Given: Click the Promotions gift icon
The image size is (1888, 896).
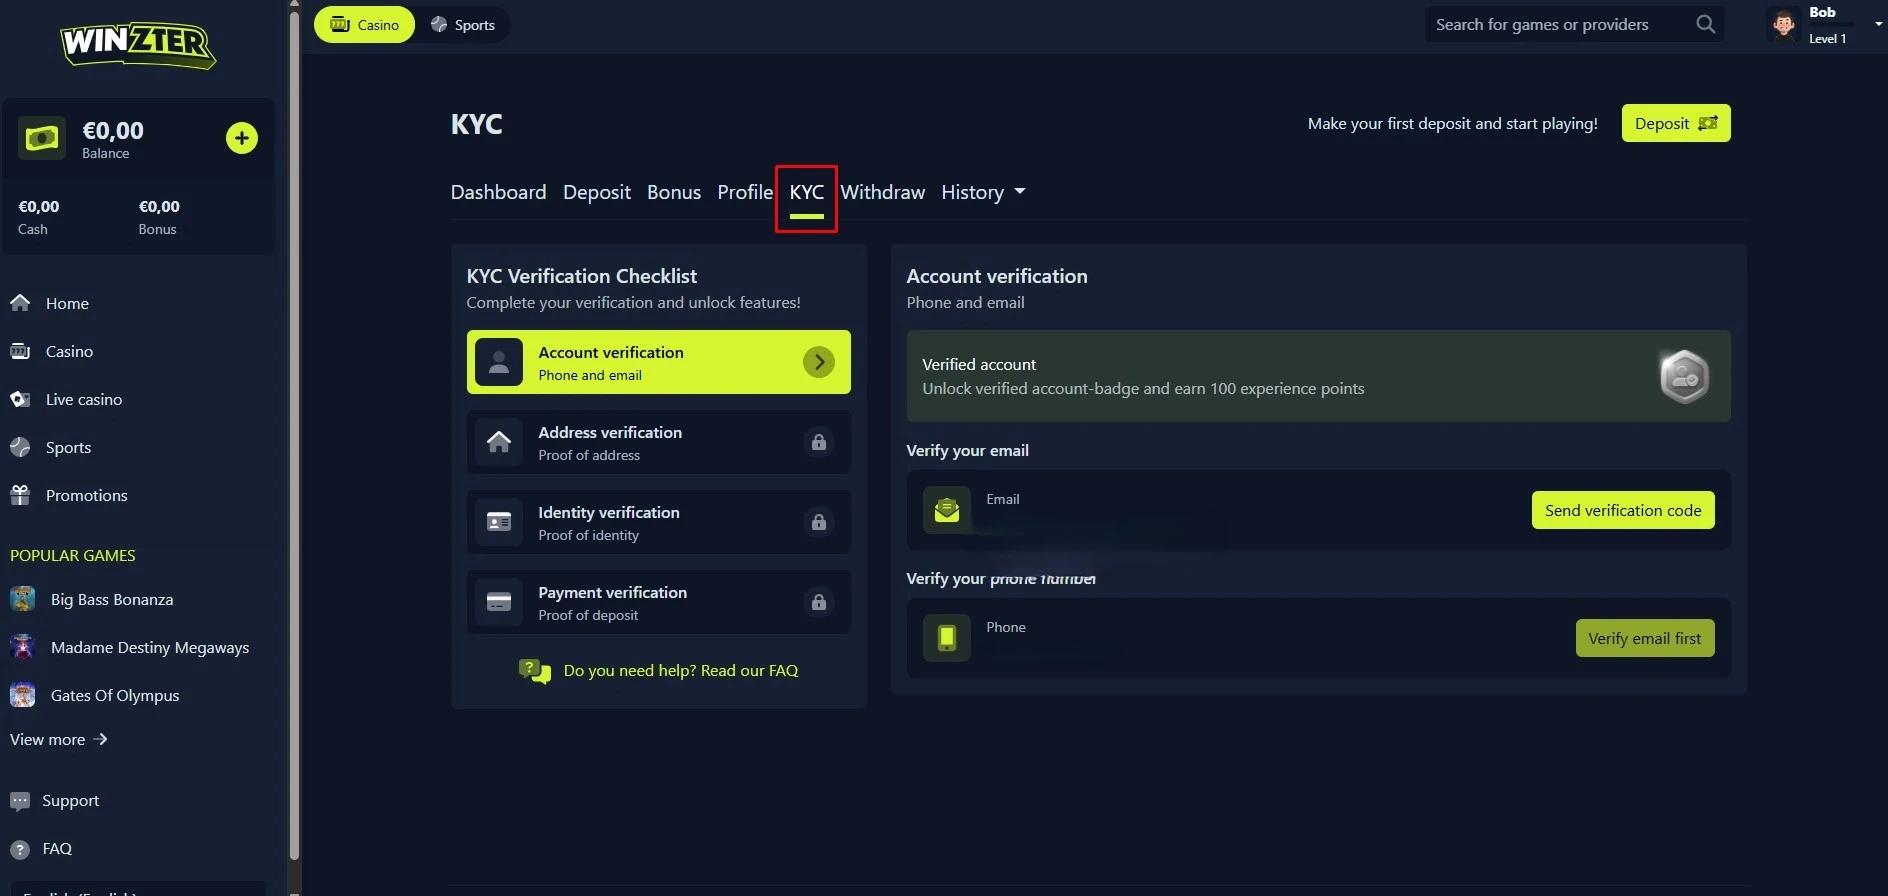Looking at the screenshot, I should coord(20,495).
